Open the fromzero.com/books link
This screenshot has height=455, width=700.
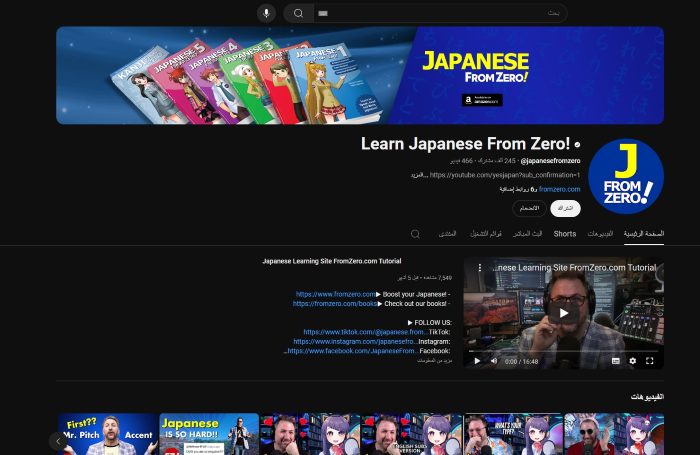(337, 303)
